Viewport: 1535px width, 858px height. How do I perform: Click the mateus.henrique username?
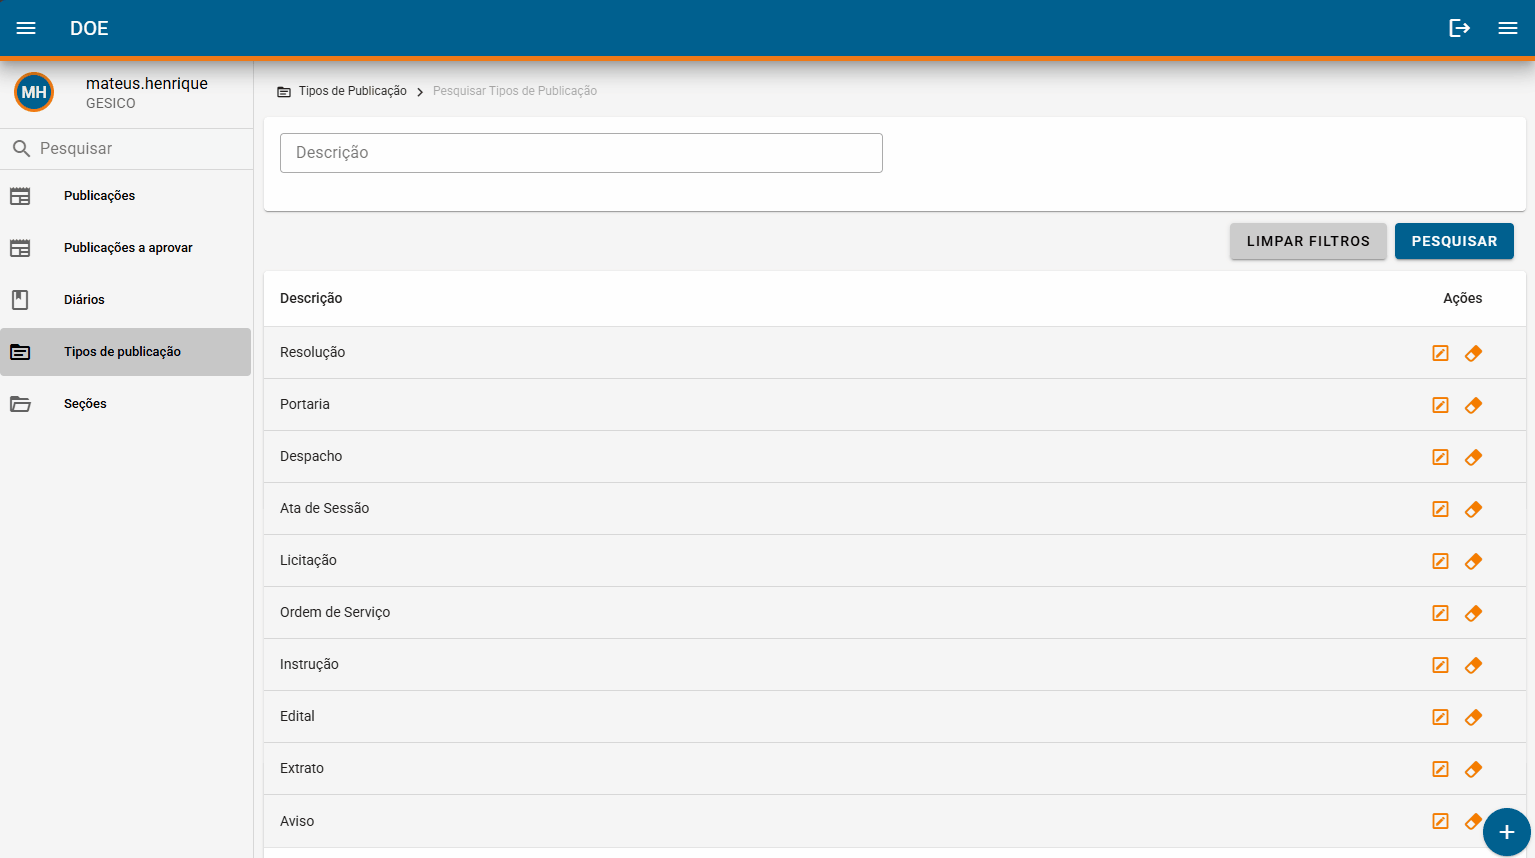point(147,83)
